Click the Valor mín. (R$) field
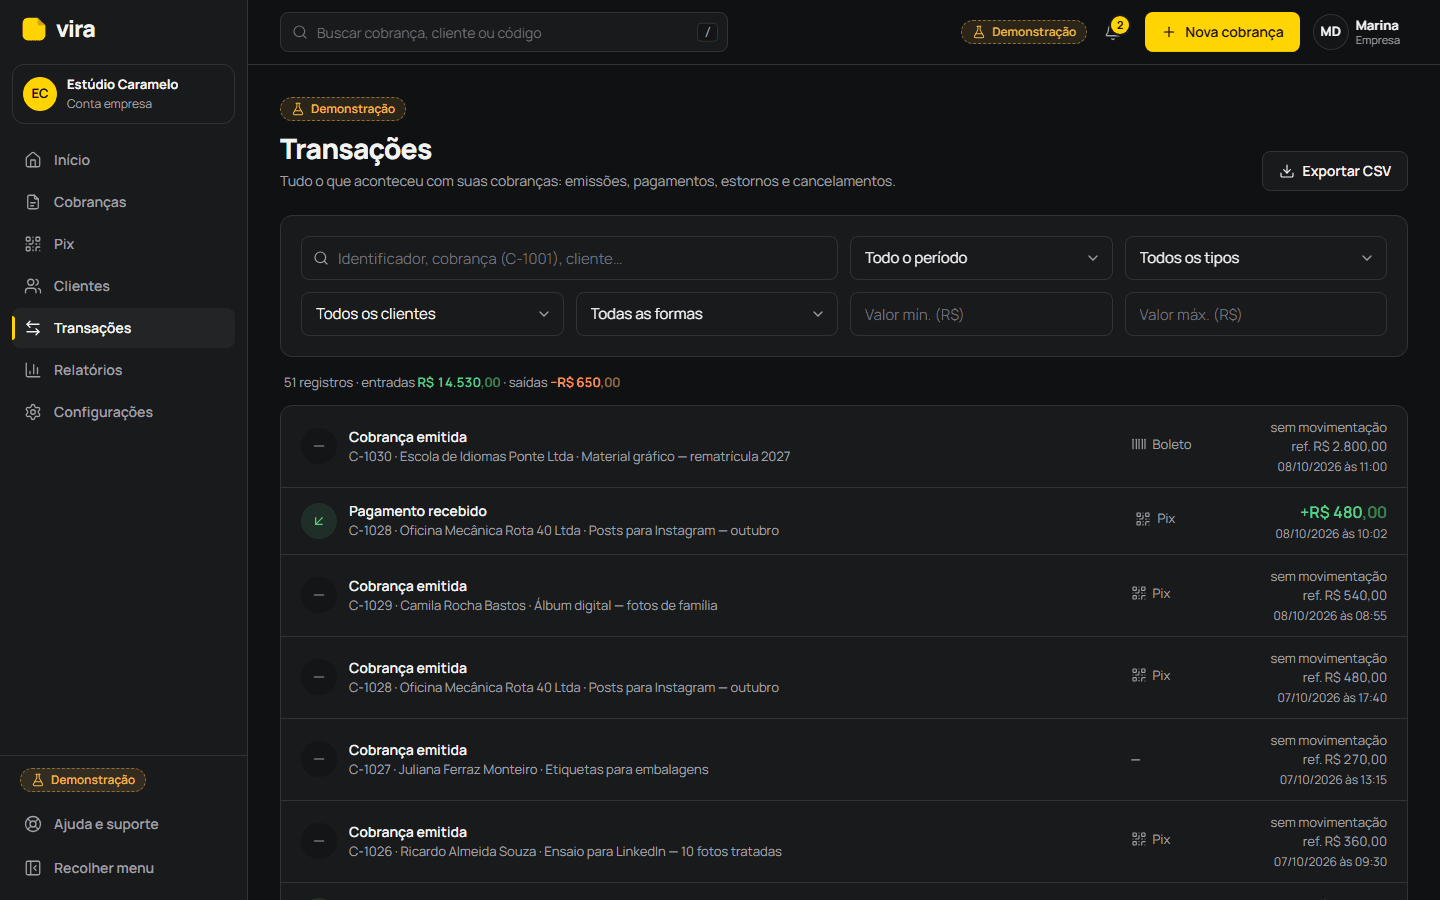Viewport: 1440px width, 900px height. pyautogui.click(x=981, y=314)
